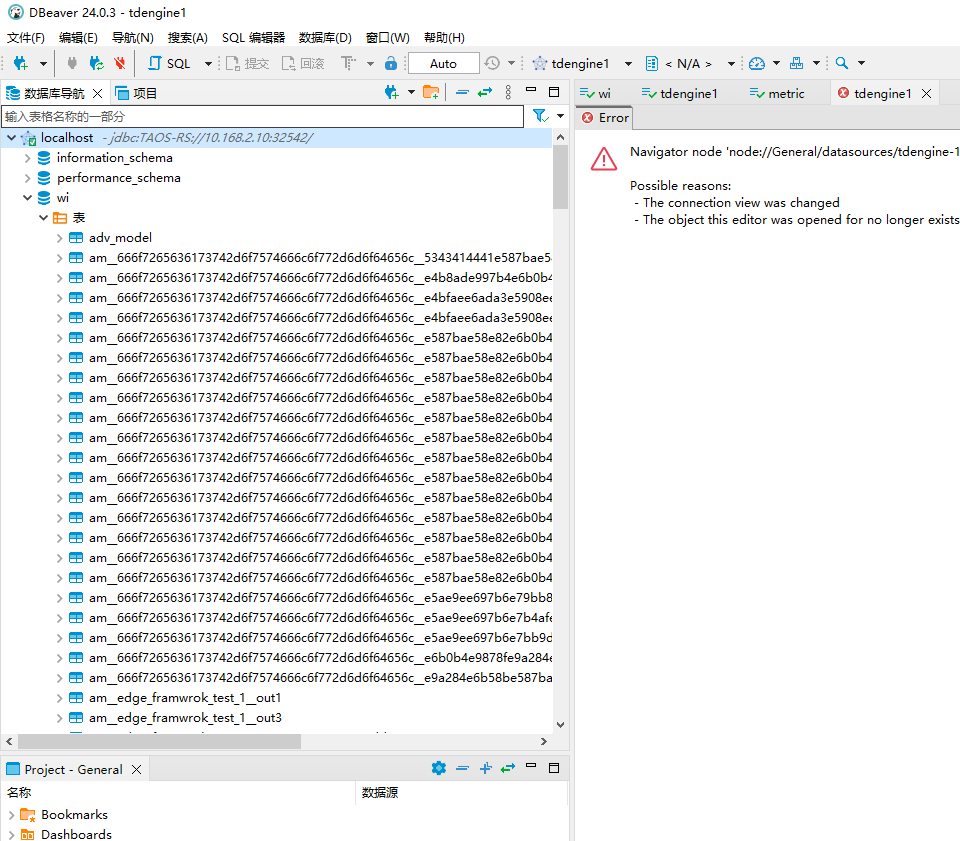Viewport: 960px width, 841px height.
Task: Expand the Bookmarks folder
Action: pyautogui.click(x=12, y=815)
